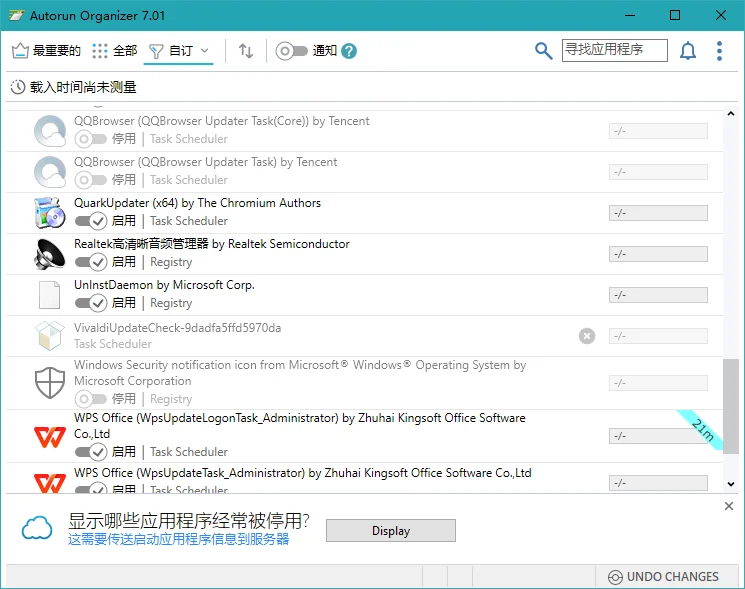
Task: Select the VivaldiUpdateCheck-9dadfa5ffd5970da entry
Action: [364, 336]
